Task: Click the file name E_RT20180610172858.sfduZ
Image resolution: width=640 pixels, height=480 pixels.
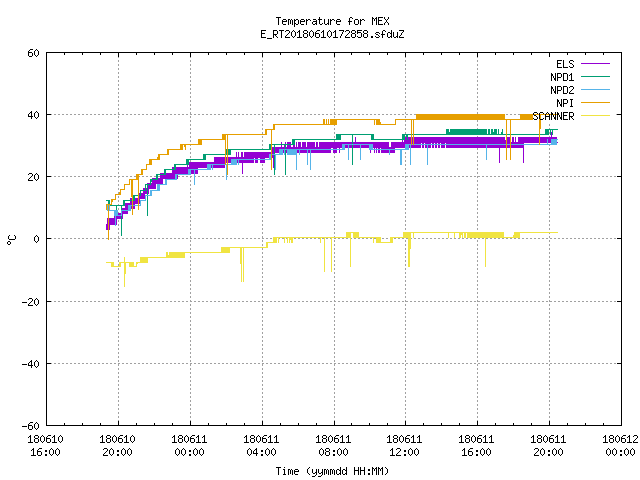Action: [x=332, y=34]
